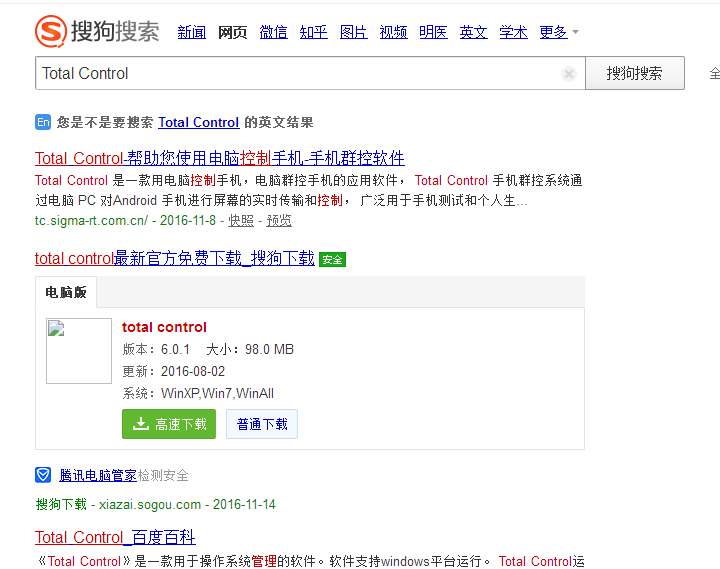This screenshot has width=720, height=569.
Task: Open the 明医 search category
Action: [x=433, y=32]
